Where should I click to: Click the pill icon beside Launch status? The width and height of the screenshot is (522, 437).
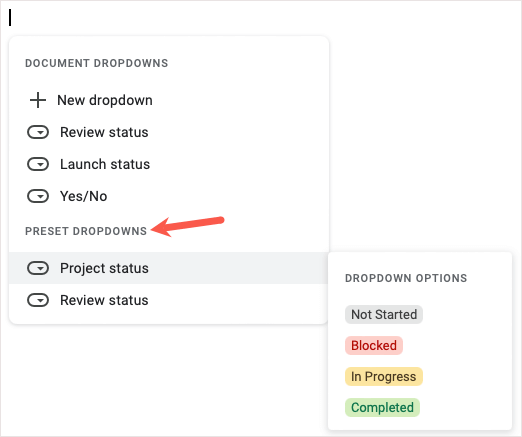[38, 164]
